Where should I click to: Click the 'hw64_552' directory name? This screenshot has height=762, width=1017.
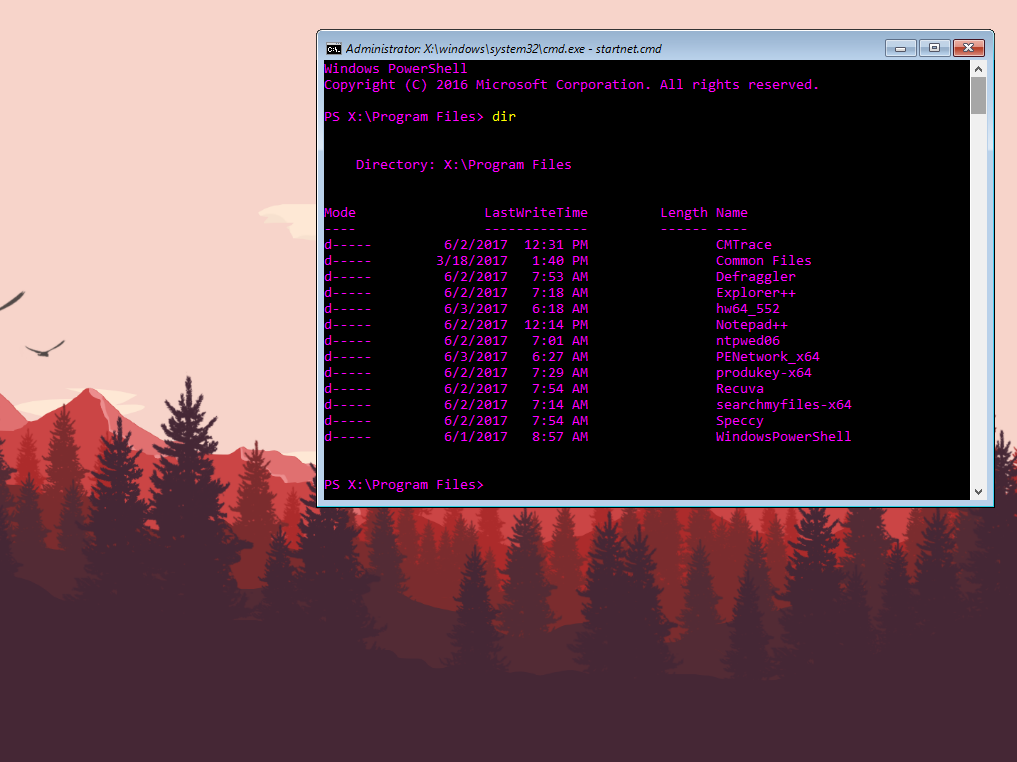[x=748, y=309]
